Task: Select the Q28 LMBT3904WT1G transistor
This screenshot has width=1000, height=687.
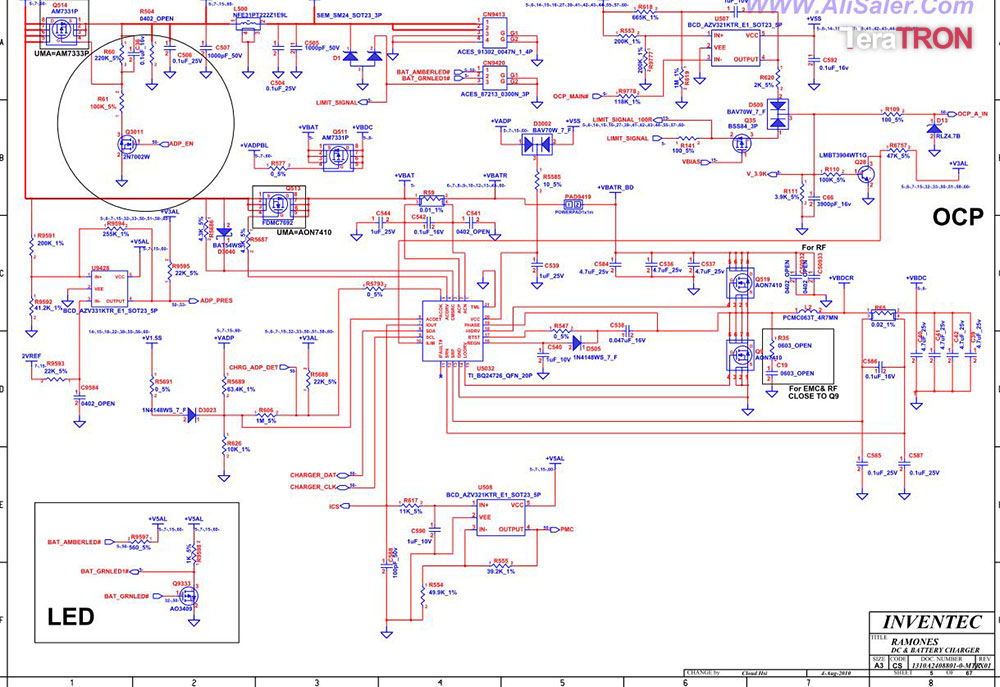Action: pyautogui.click(x=866, y=173)
